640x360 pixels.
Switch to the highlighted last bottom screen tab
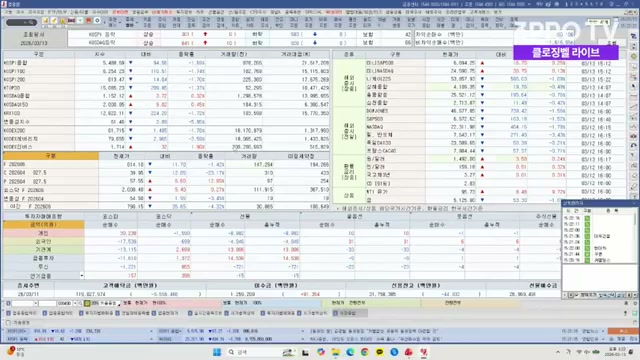[350, 313]
